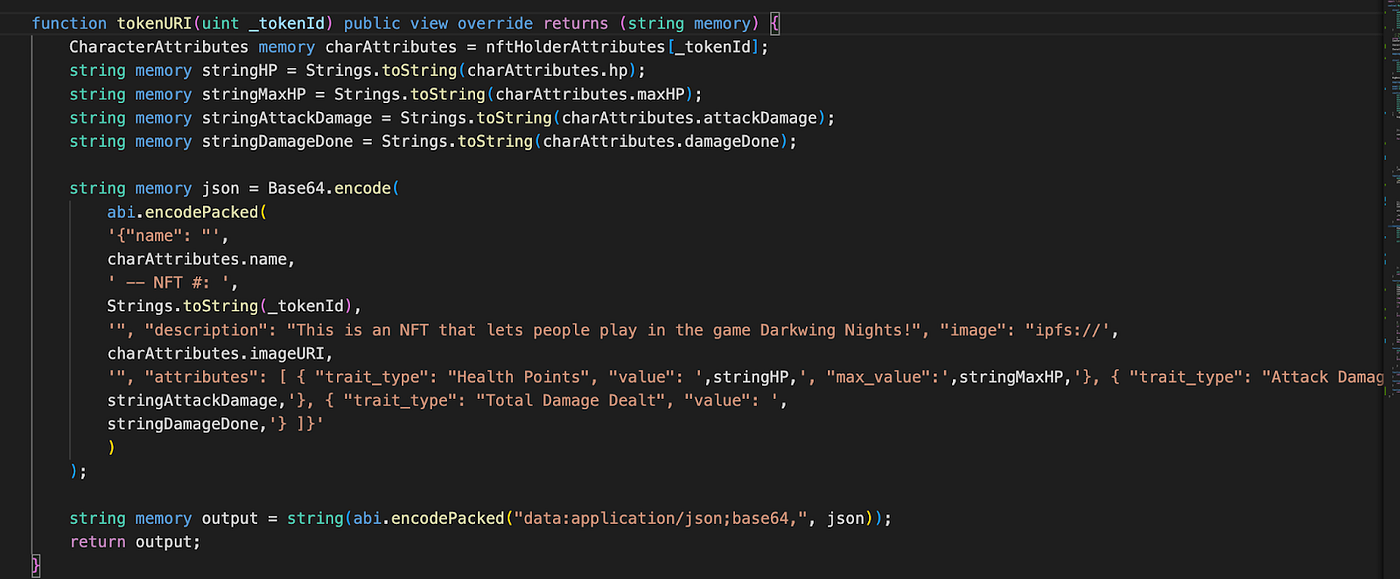Click the 'override' keyword in the function signature
Screen dimensions: 1400x579
[495, 23]
